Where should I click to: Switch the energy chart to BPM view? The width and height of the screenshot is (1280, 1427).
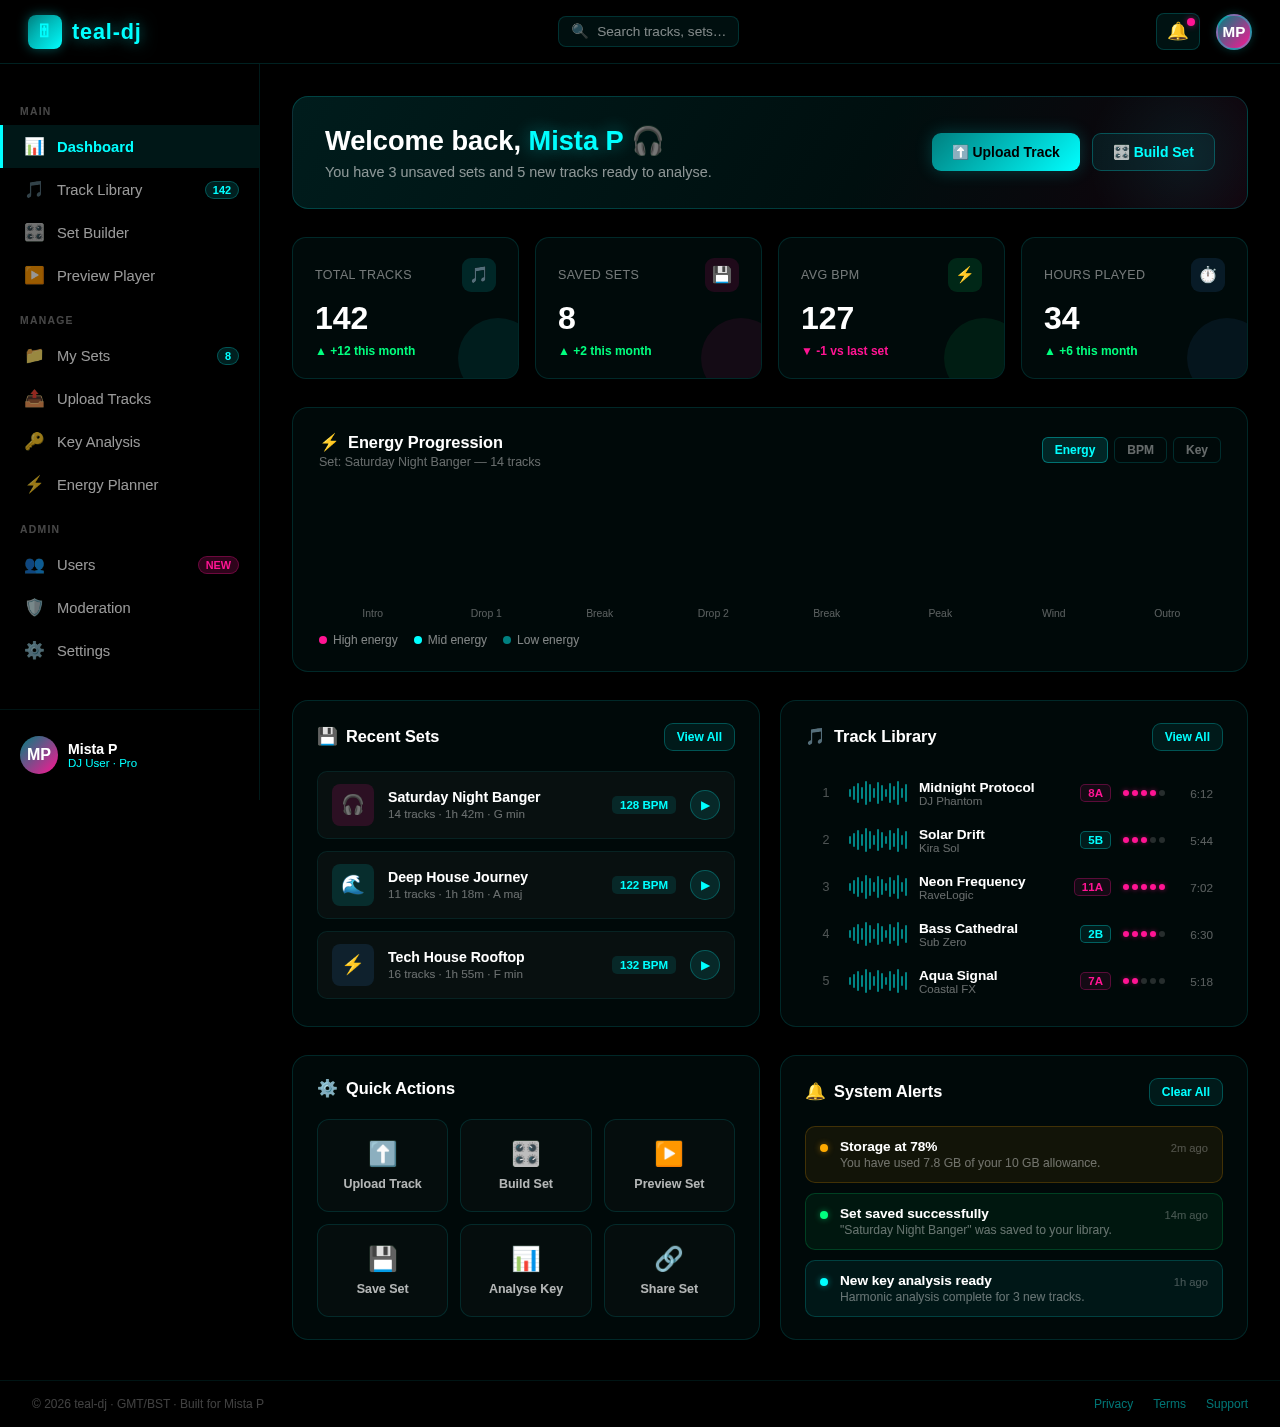click(x=1140, y=450)
